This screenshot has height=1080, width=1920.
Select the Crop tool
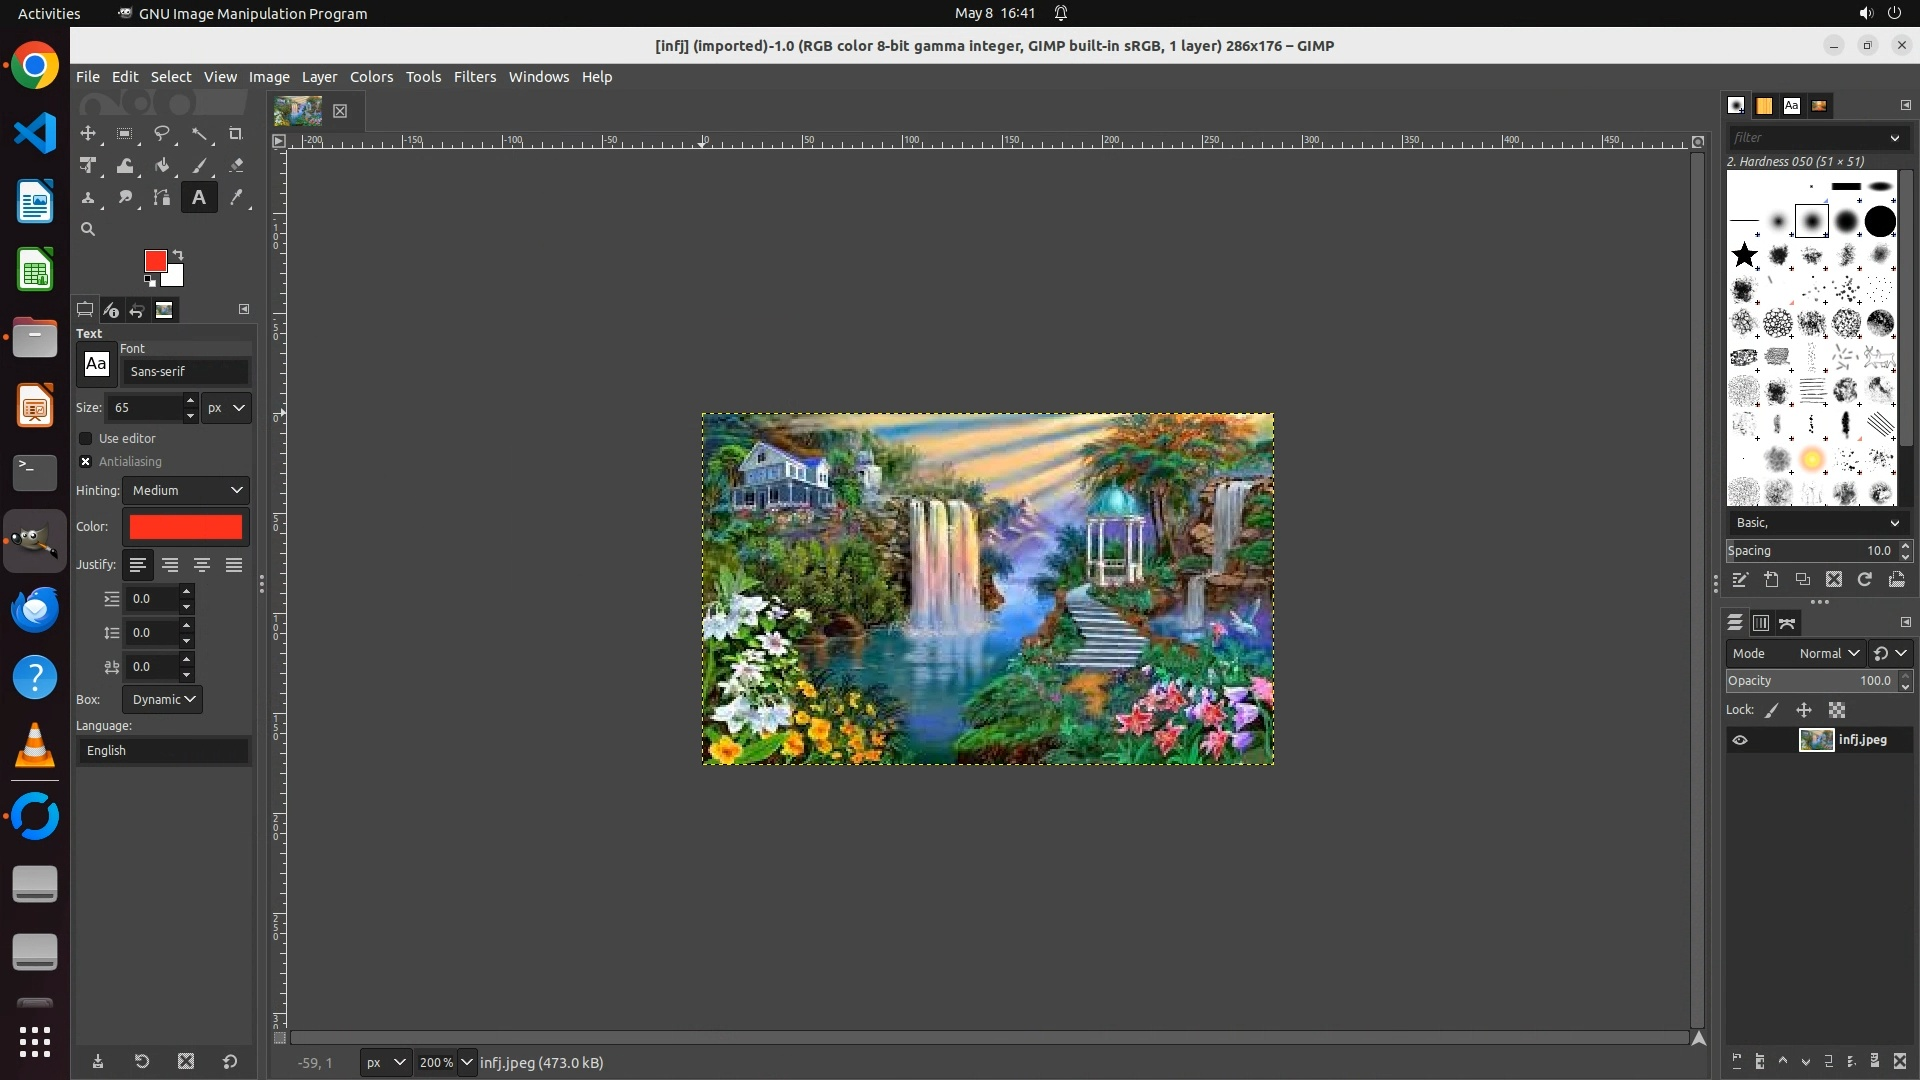pos(236,134)
